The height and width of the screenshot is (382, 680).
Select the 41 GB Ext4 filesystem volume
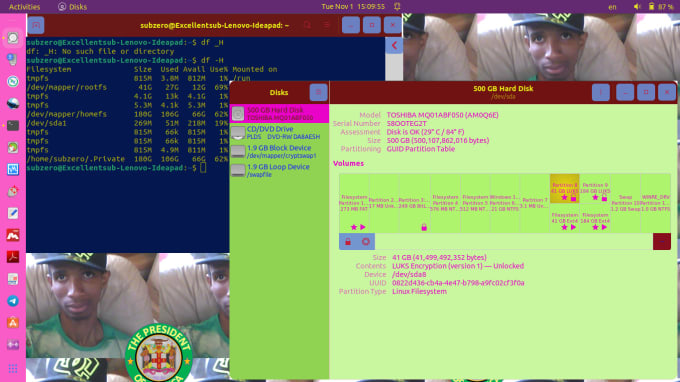(565, 218)
